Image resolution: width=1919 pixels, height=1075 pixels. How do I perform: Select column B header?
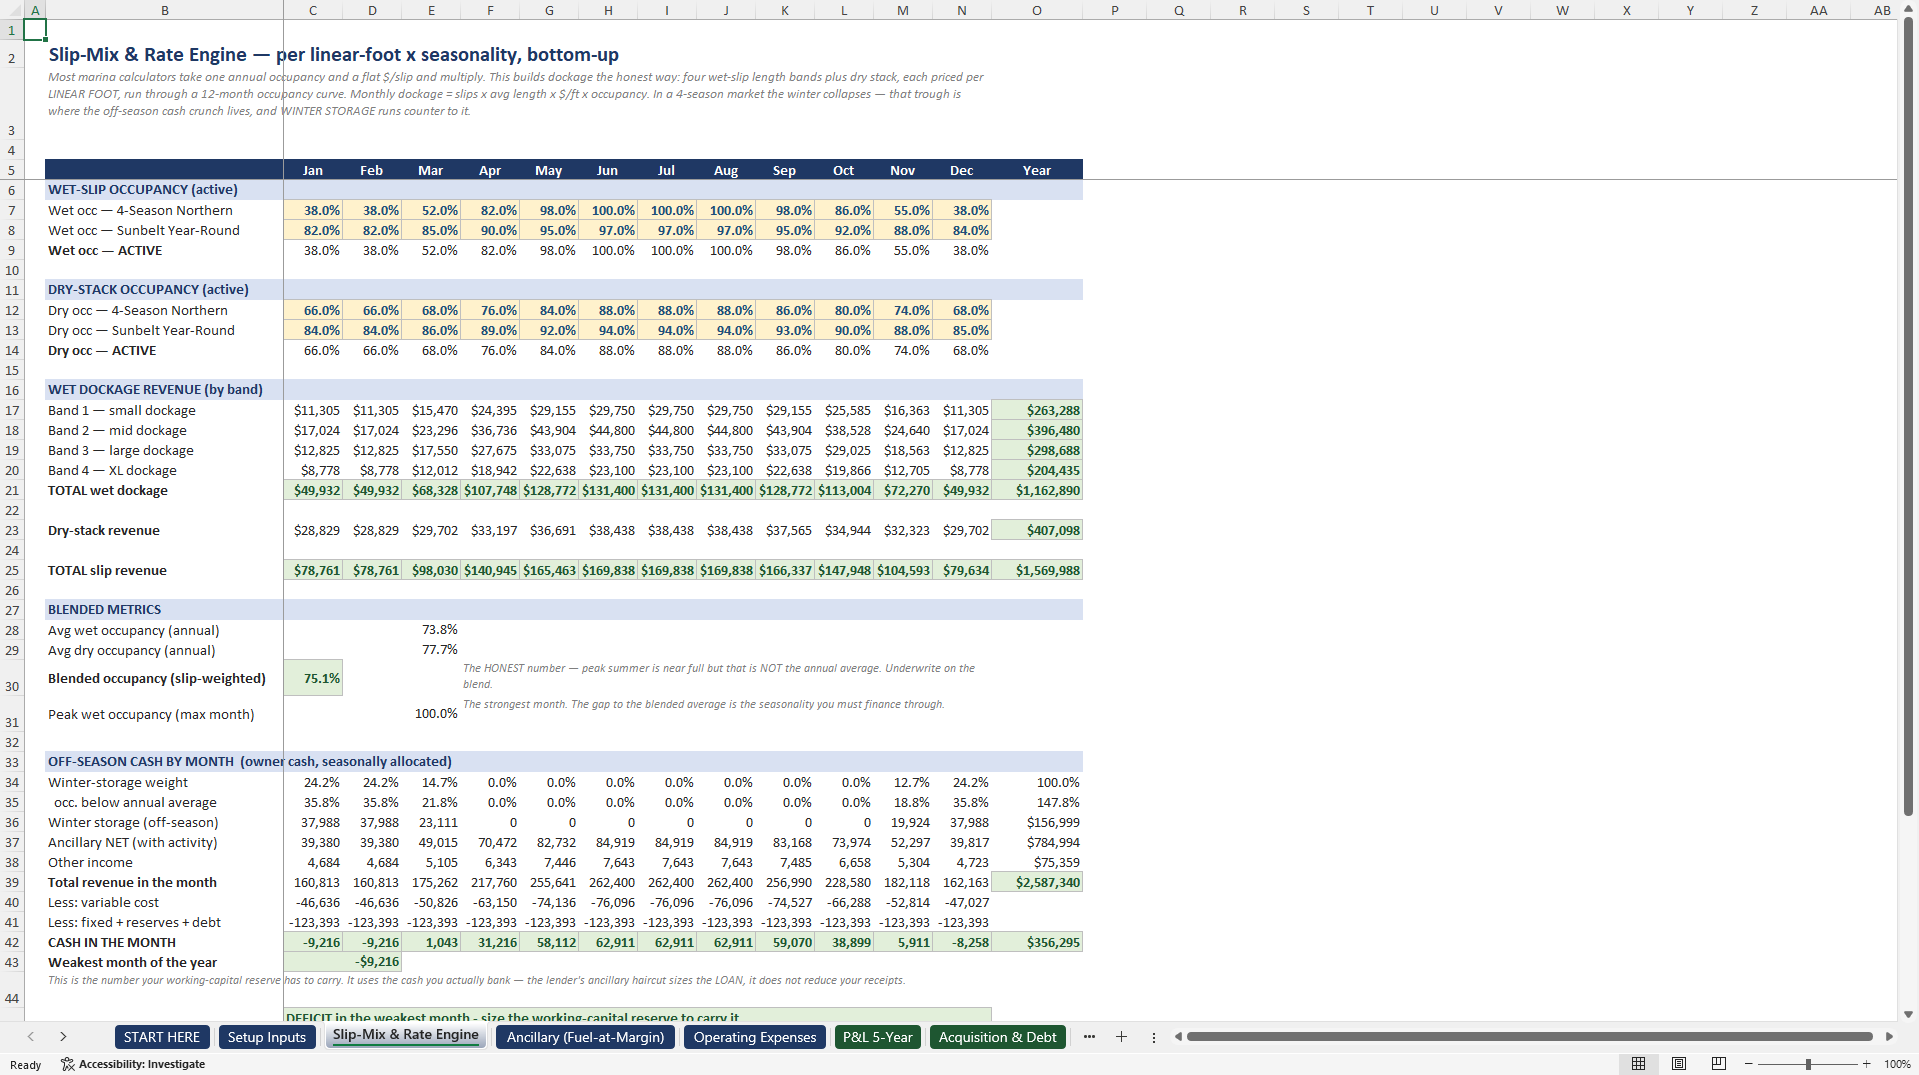[164, 10]
